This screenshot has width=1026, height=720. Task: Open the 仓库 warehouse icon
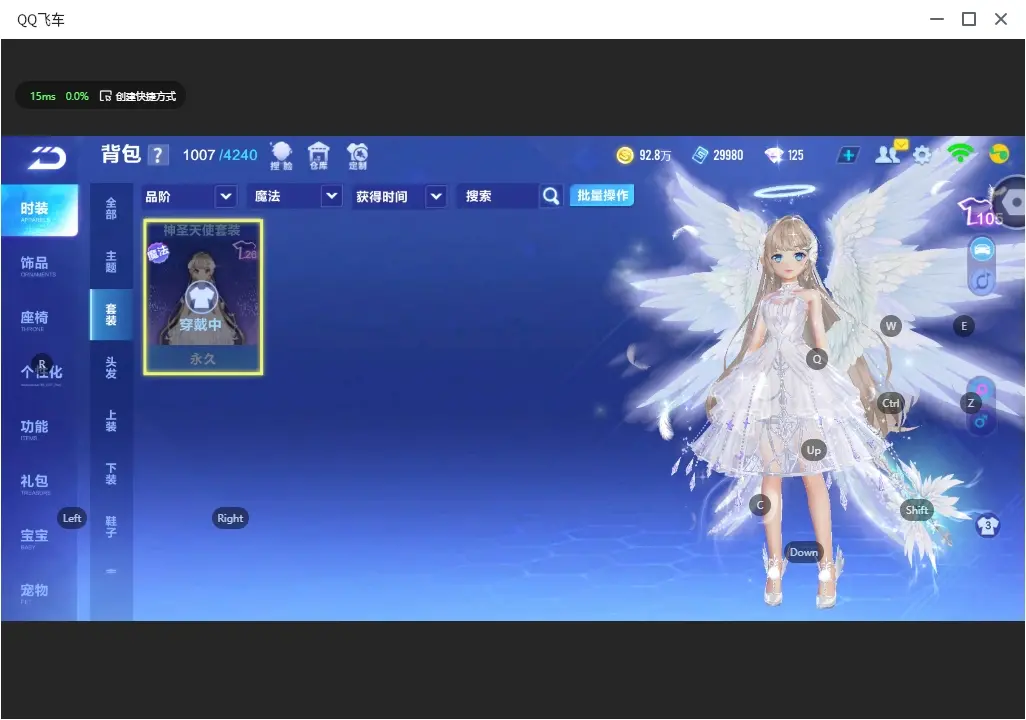tap(319, 156)
